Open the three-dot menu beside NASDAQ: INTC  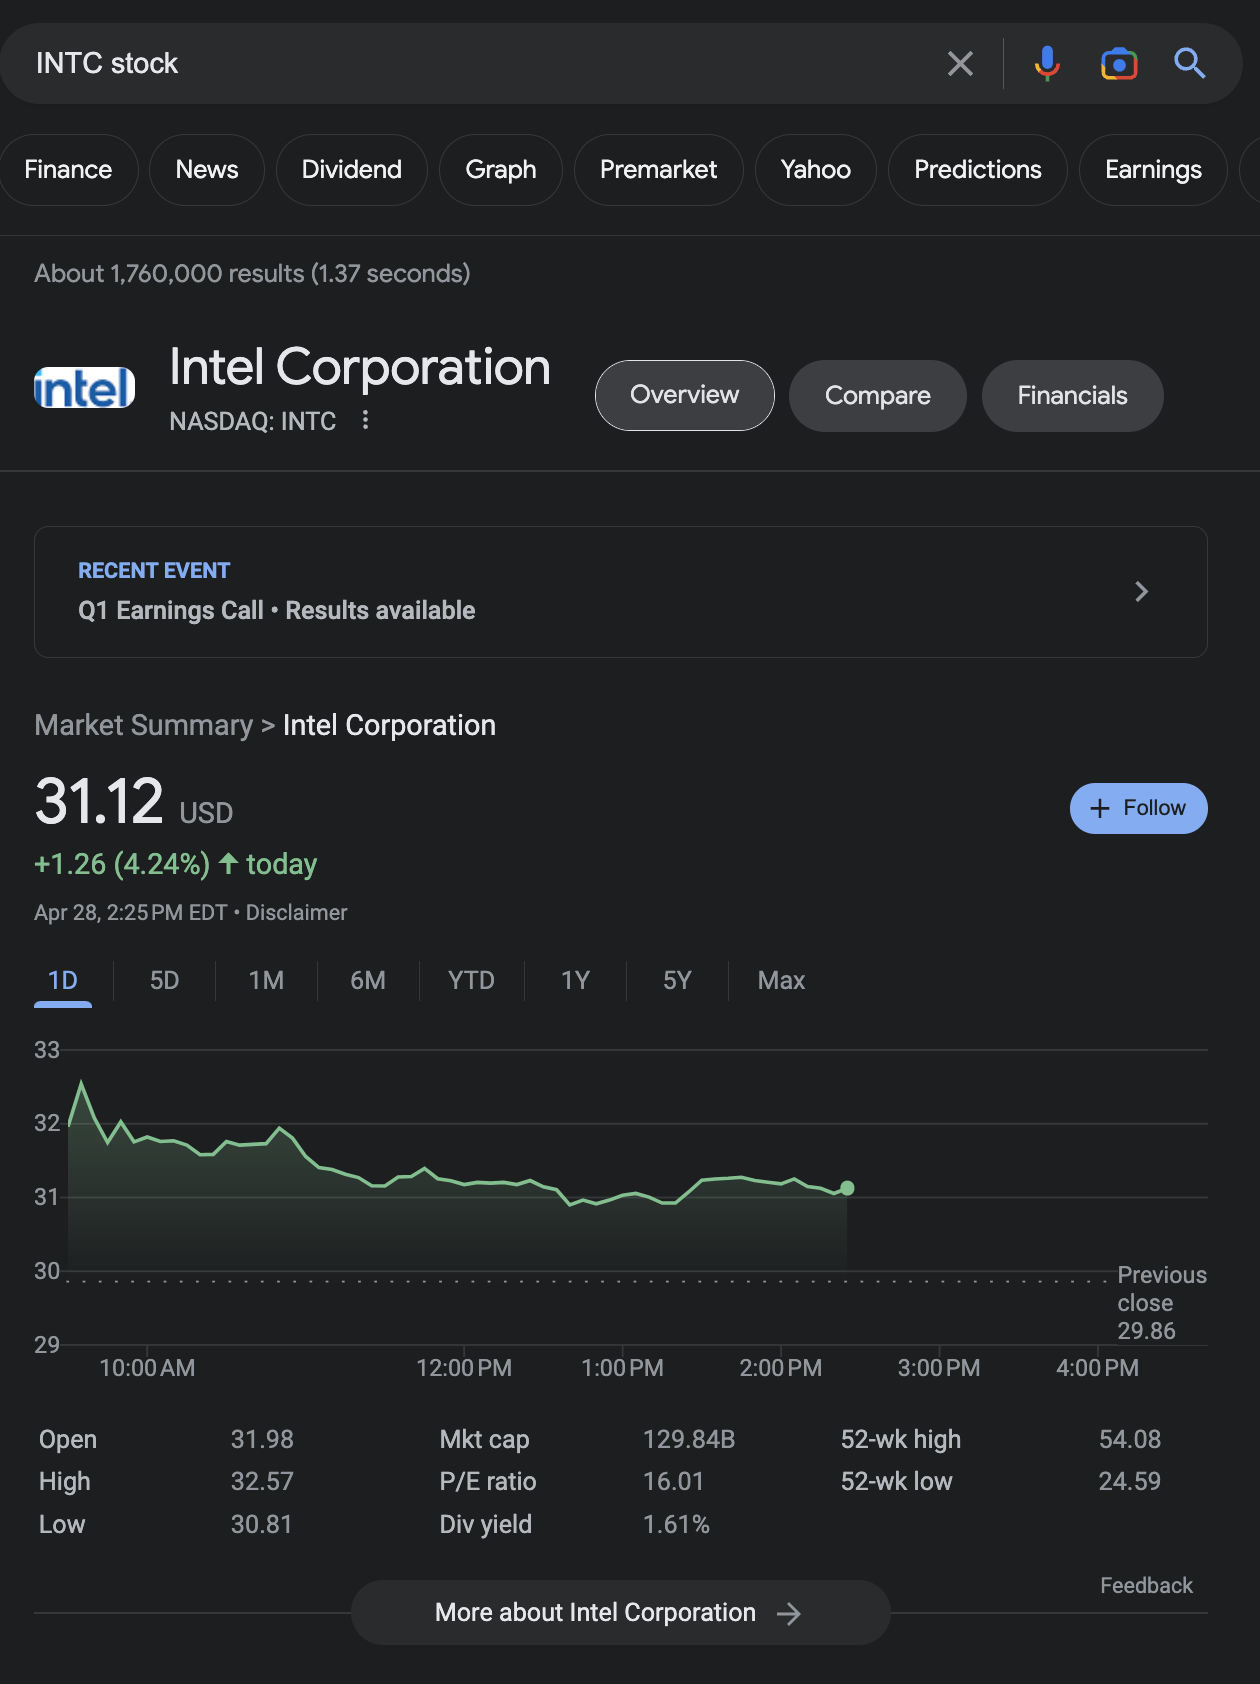[366, 420]
